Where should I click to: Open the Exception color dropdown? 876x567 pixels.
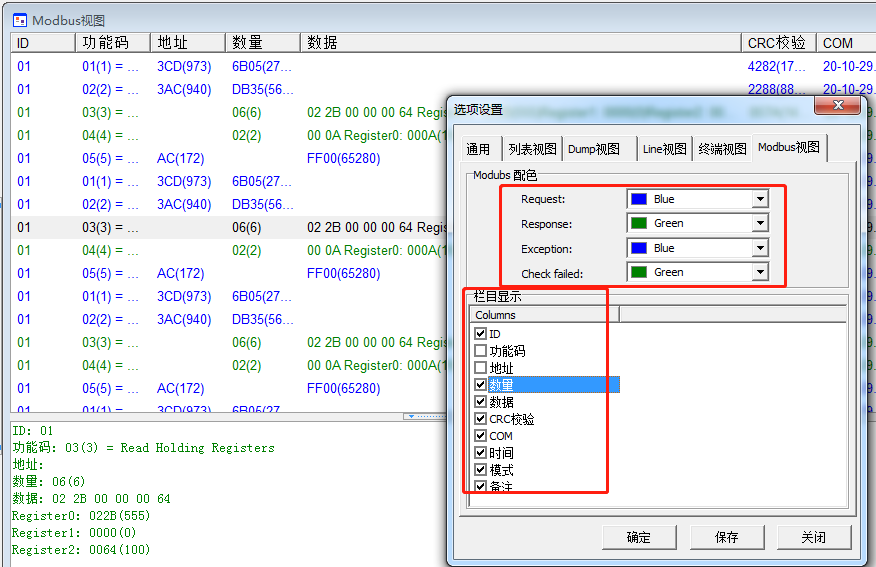760,248
